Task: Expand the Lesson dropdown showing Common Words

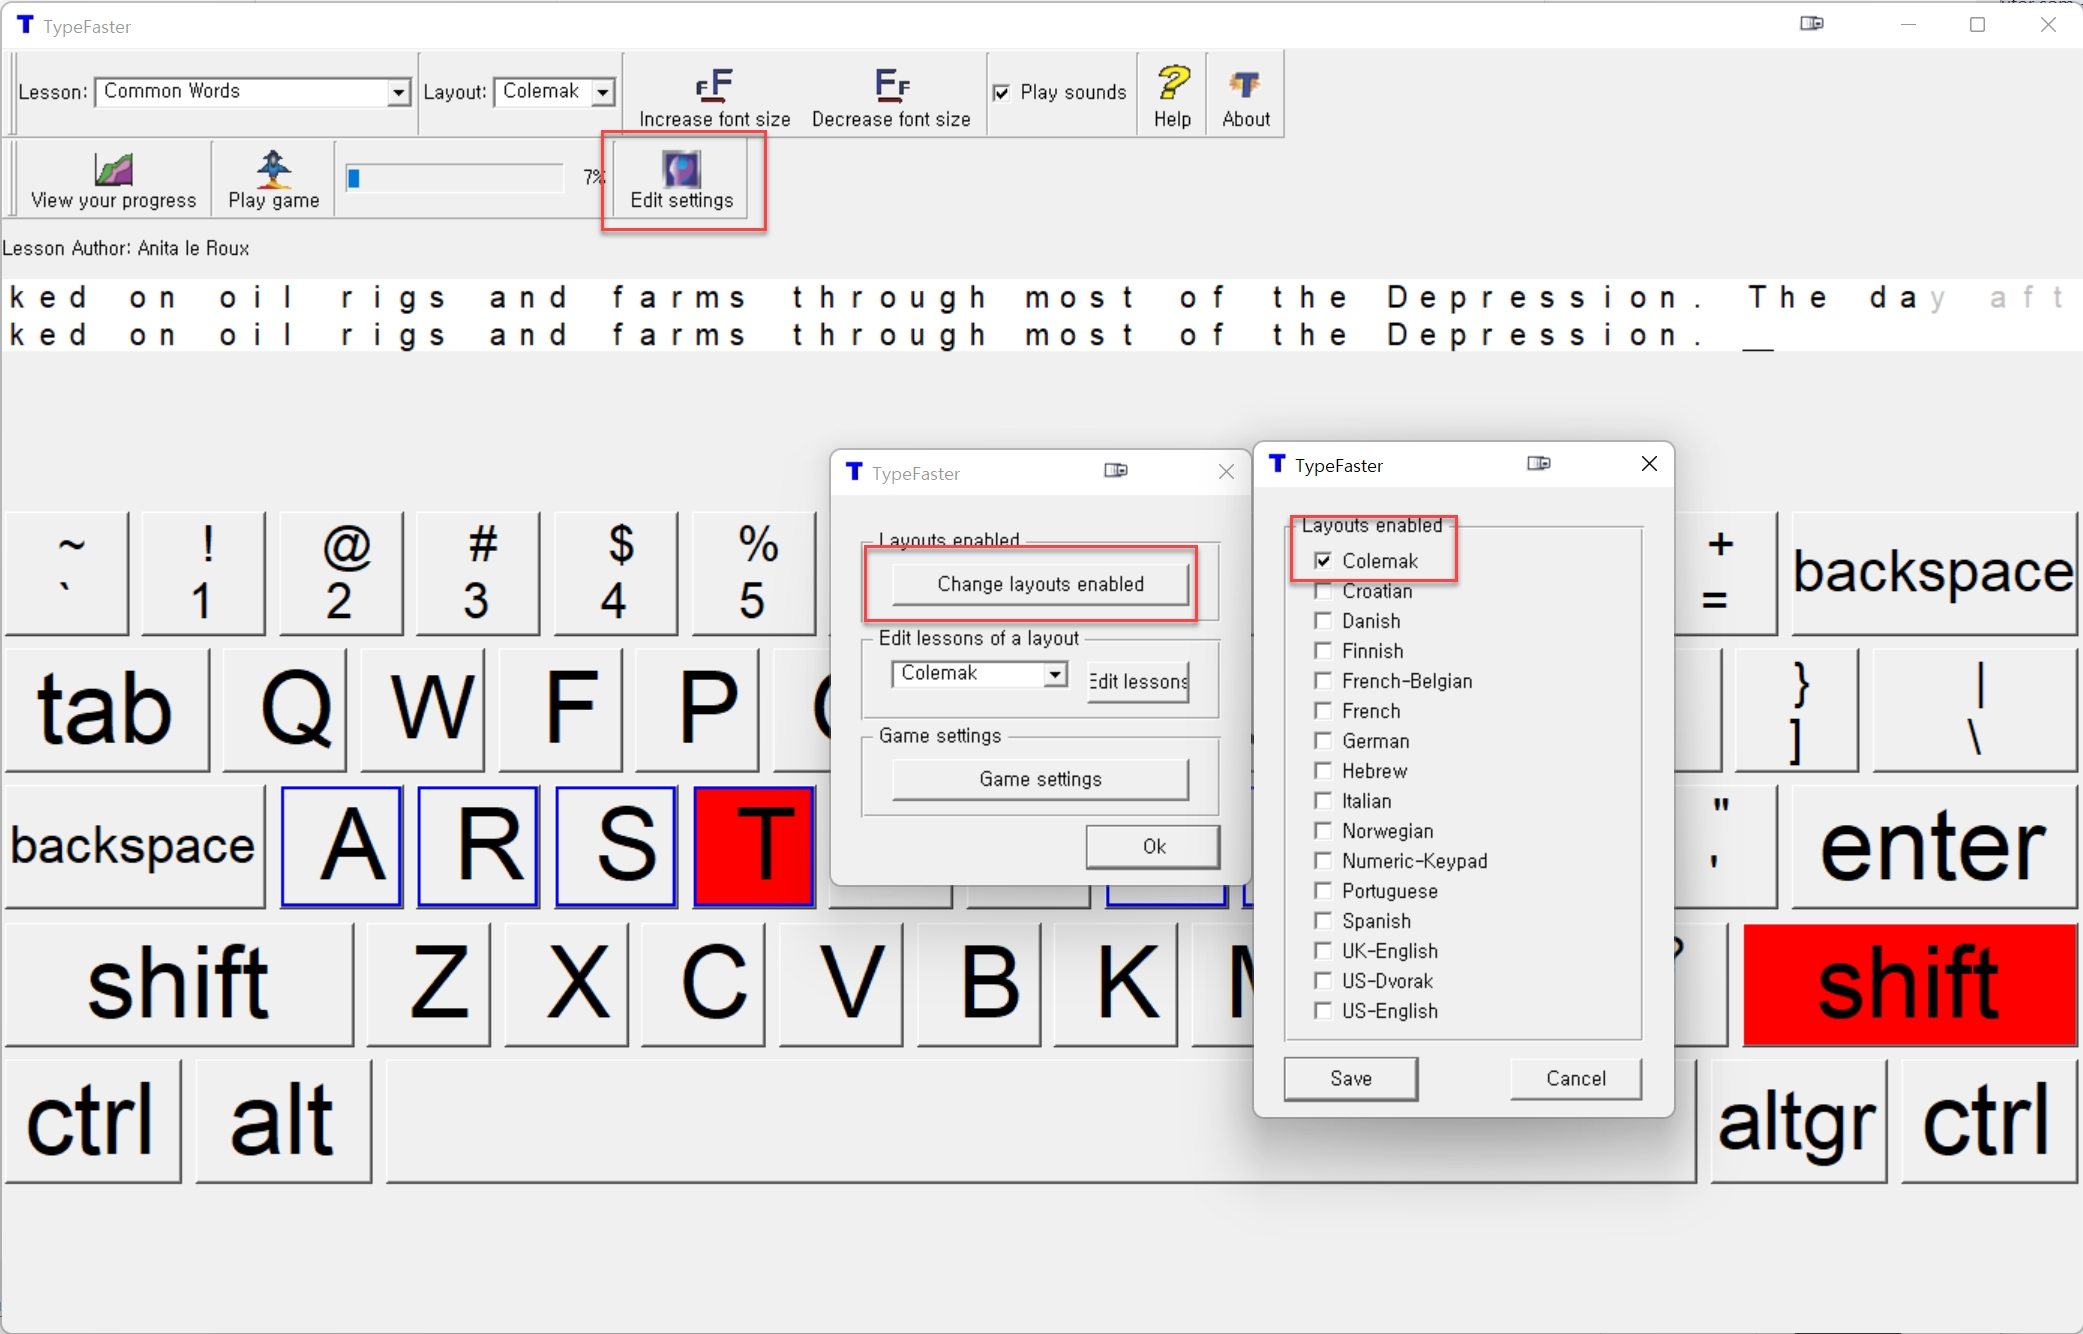Action: click(x=398, y=92)
